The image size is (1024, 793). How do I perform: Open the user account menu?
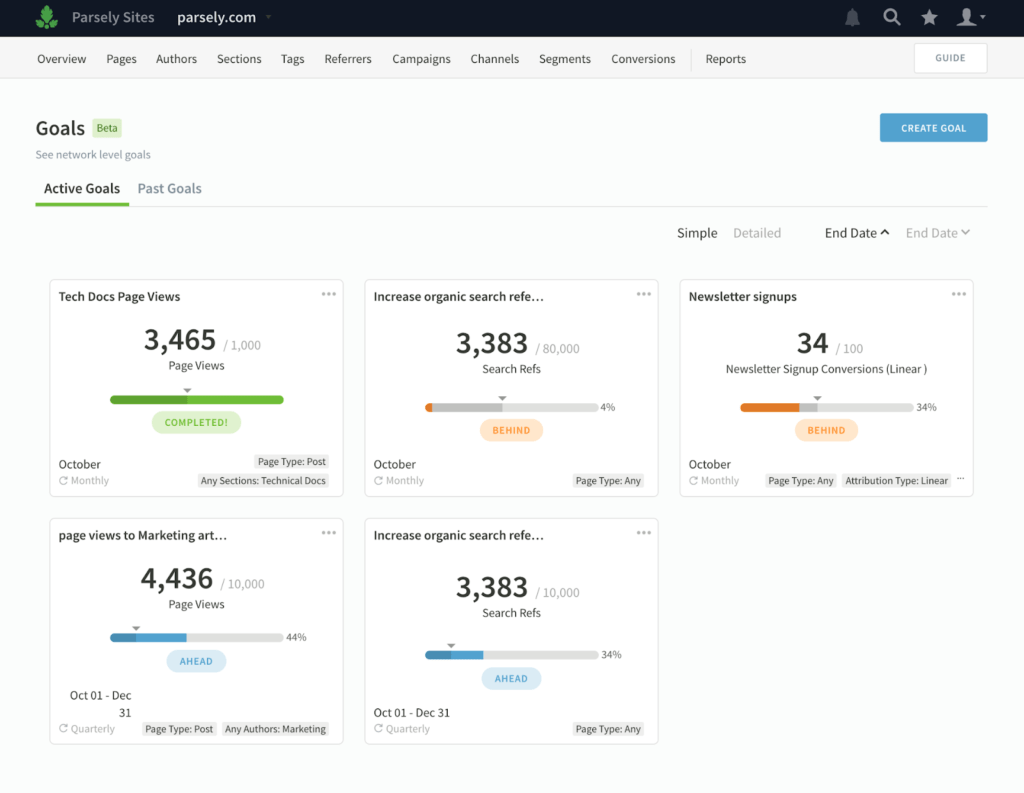click(x=970, y=18)
